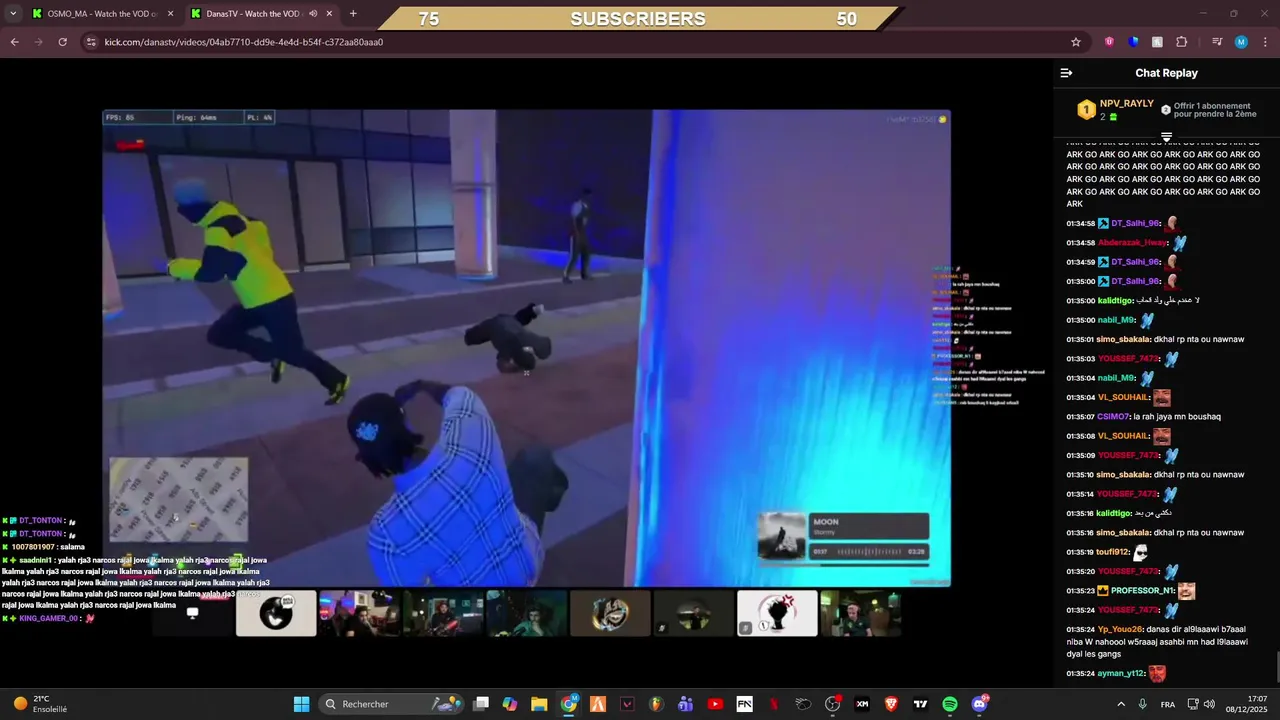
Task: Open toufi912 username in chat
Action: [x=1113, y=552]
